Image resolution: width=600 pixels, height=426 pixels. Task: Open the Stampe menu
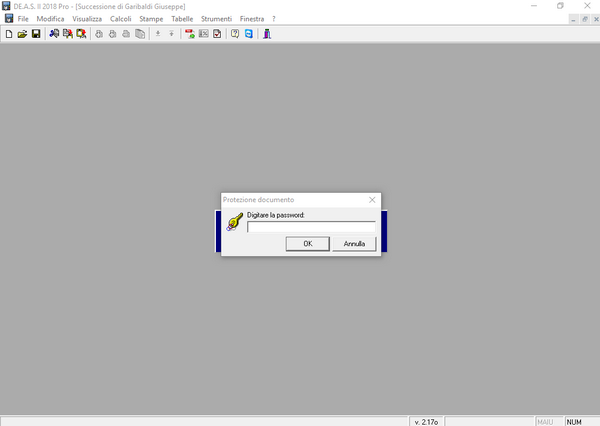(151, 19)
